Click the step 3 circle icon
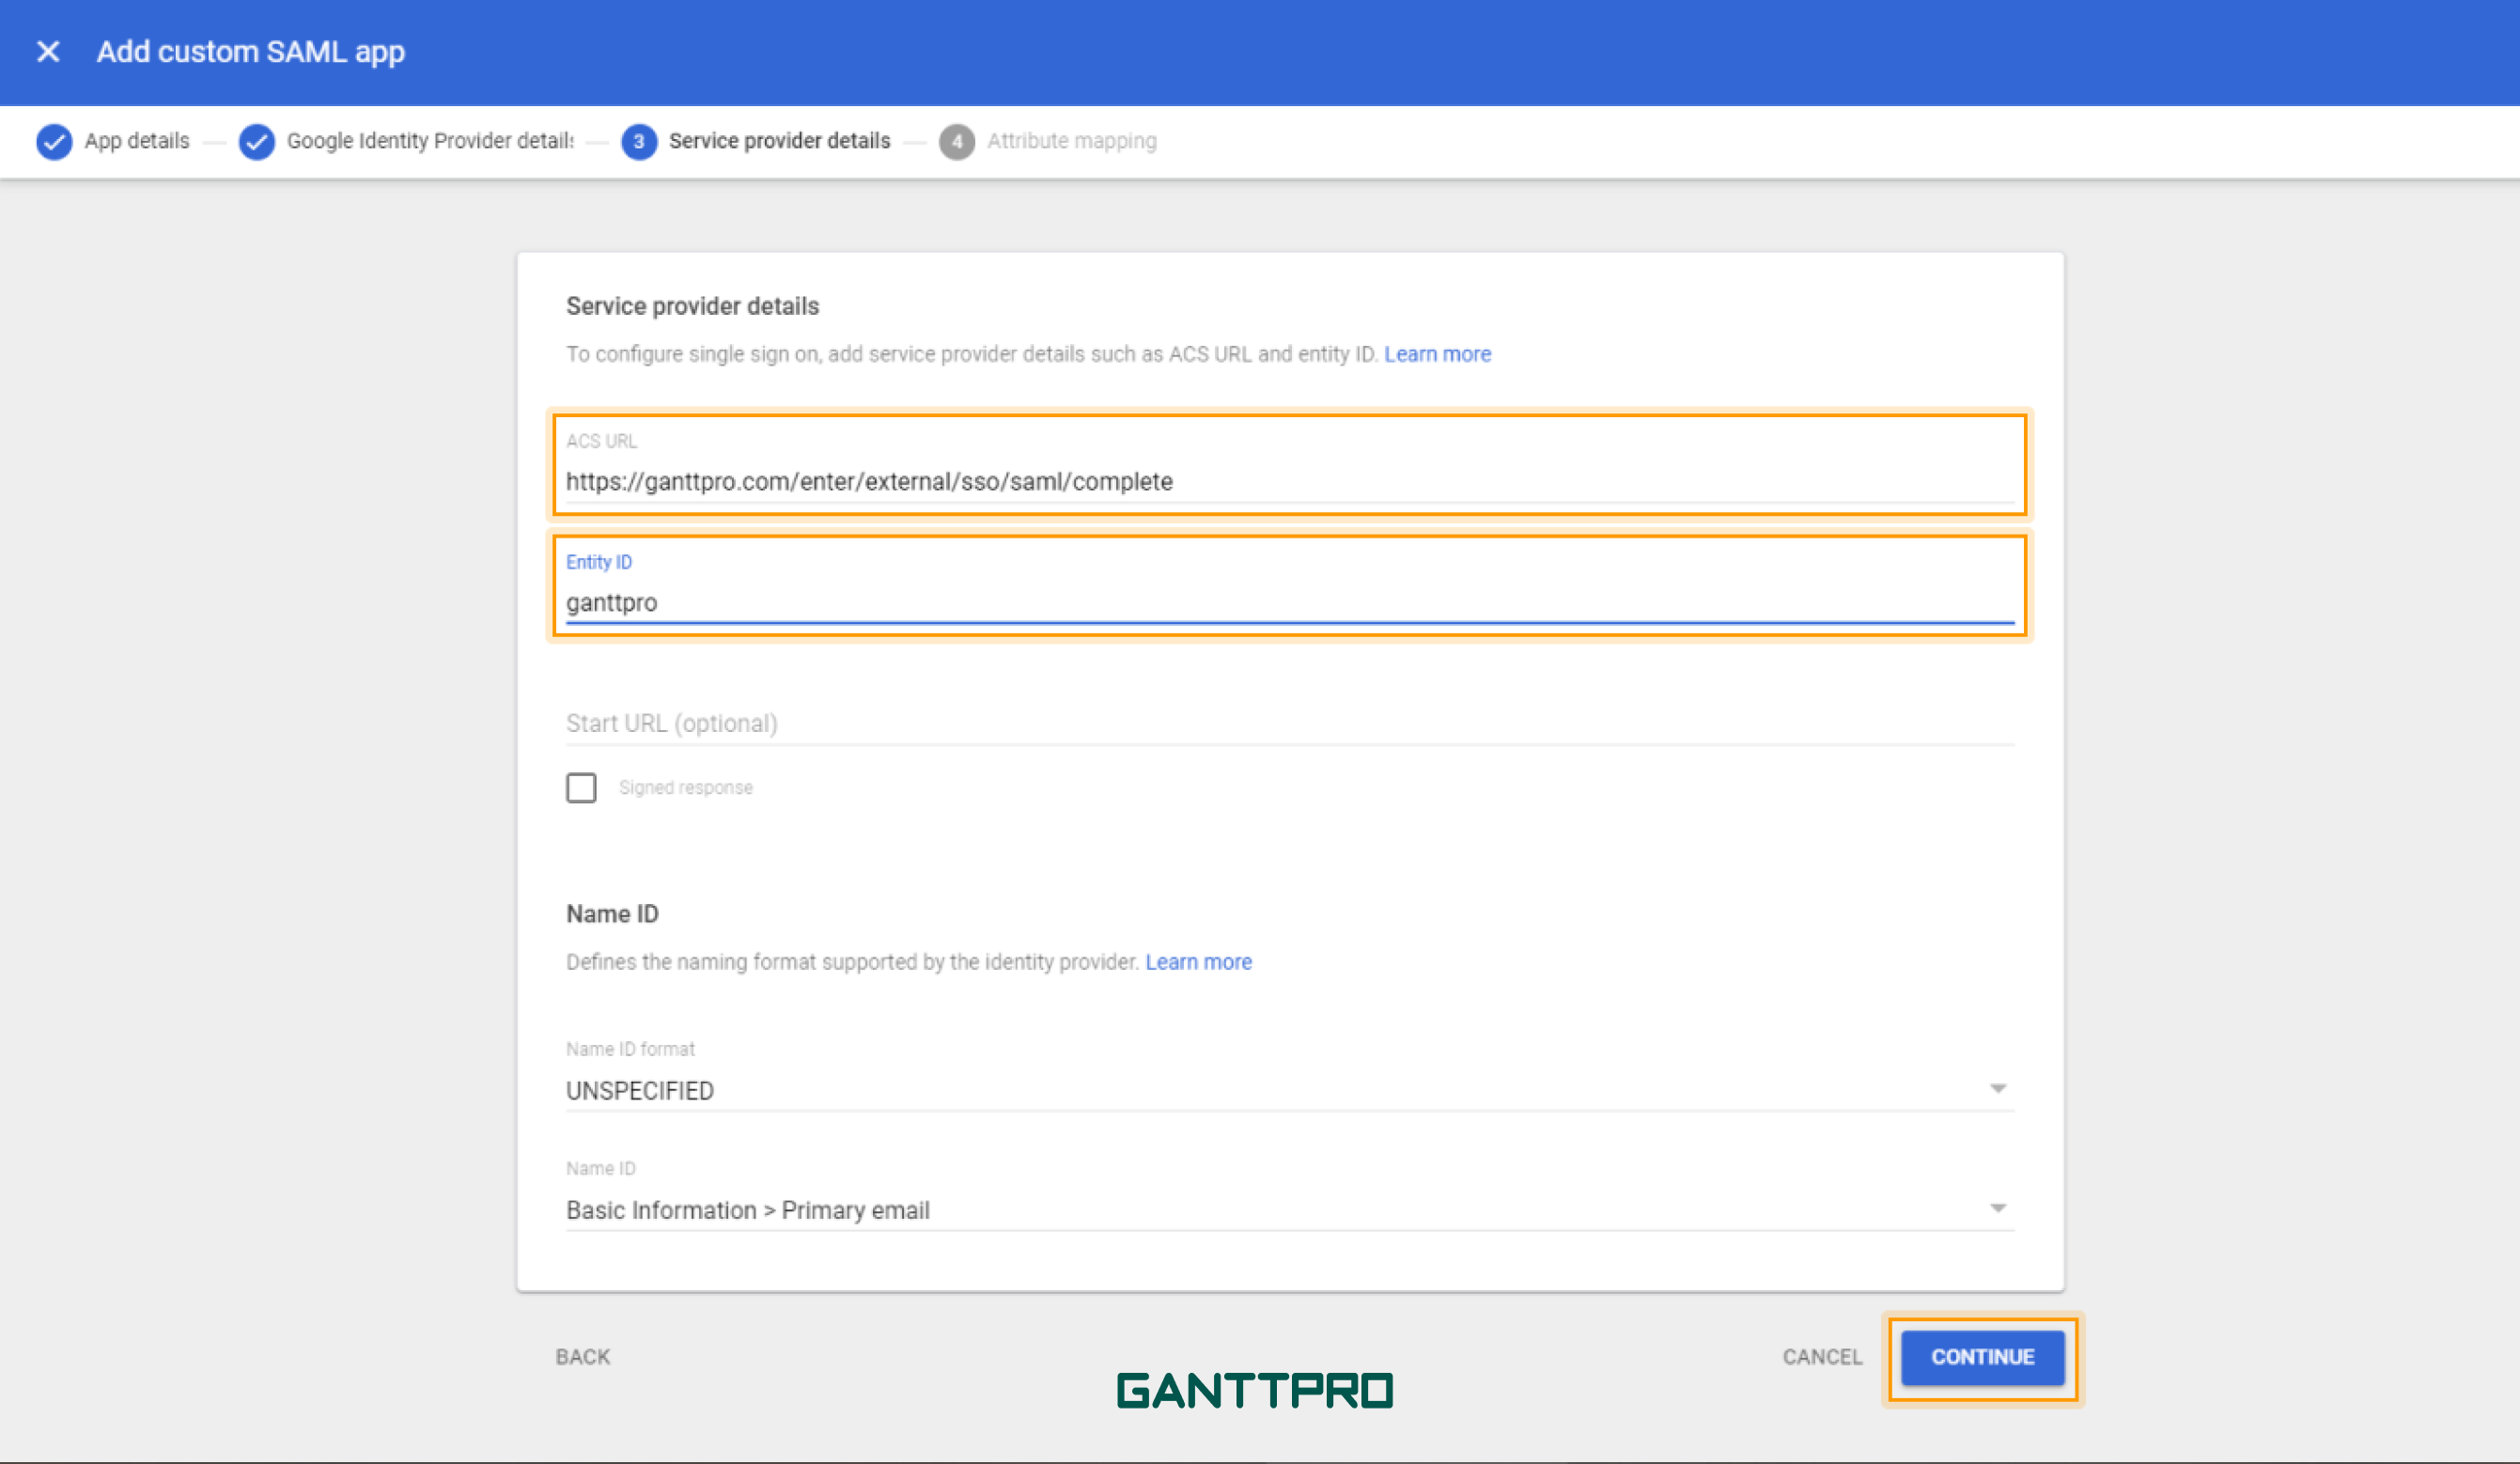The width and height of the screenshot is (2520, 1464). pos(639,141)
